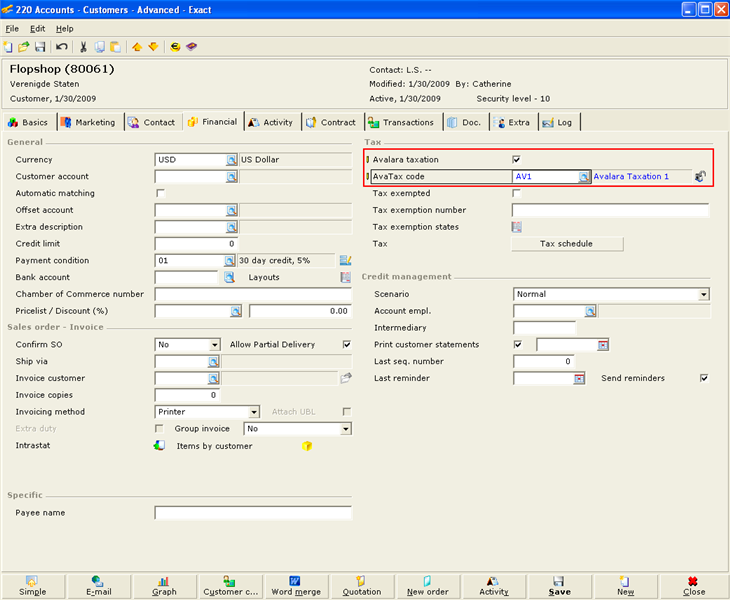
Task: Open the Edit menu
Action: (37, 29)
